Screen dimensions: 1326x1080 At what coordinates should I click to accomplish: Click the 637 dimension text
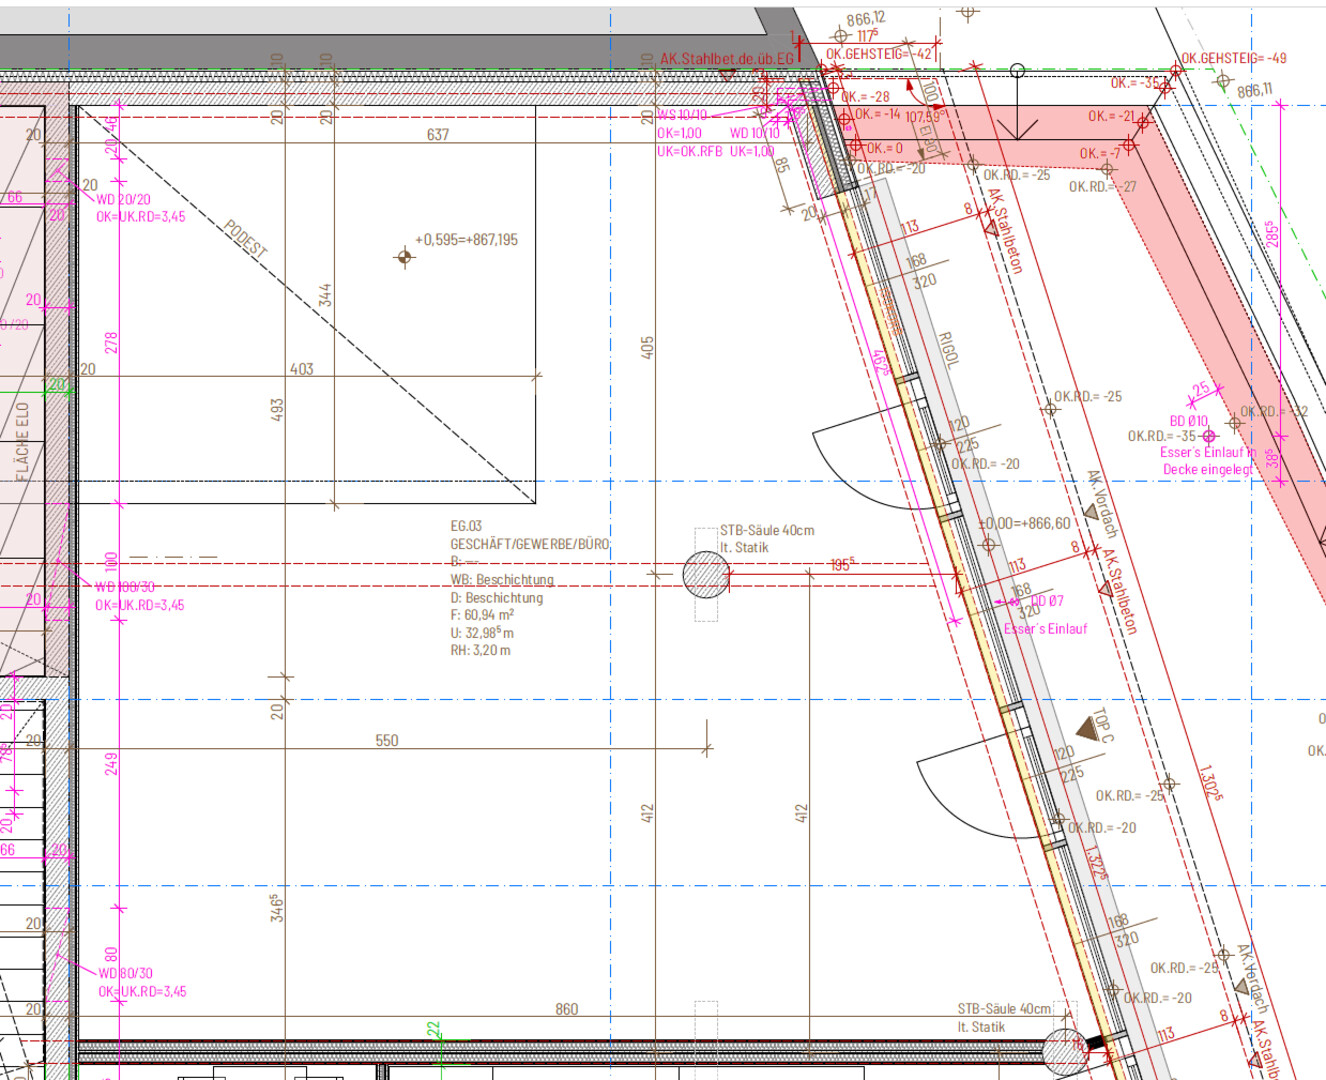[x=438, y=134]
